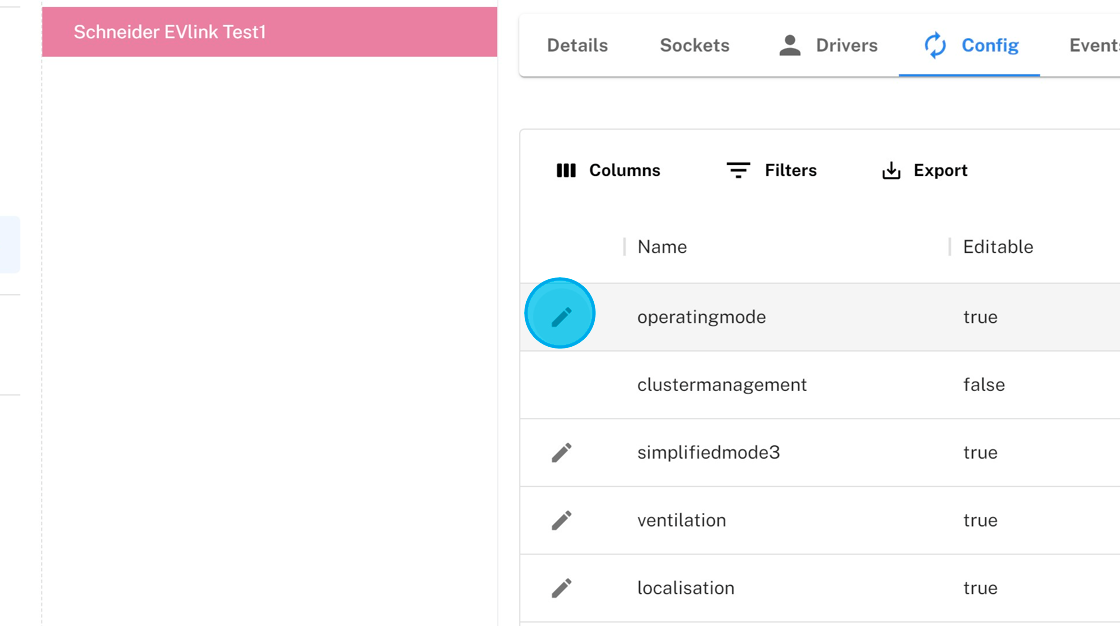Select the localisation name cell
The width and height of the screenshot is (1120, 626).
click(x=685, y=588)
